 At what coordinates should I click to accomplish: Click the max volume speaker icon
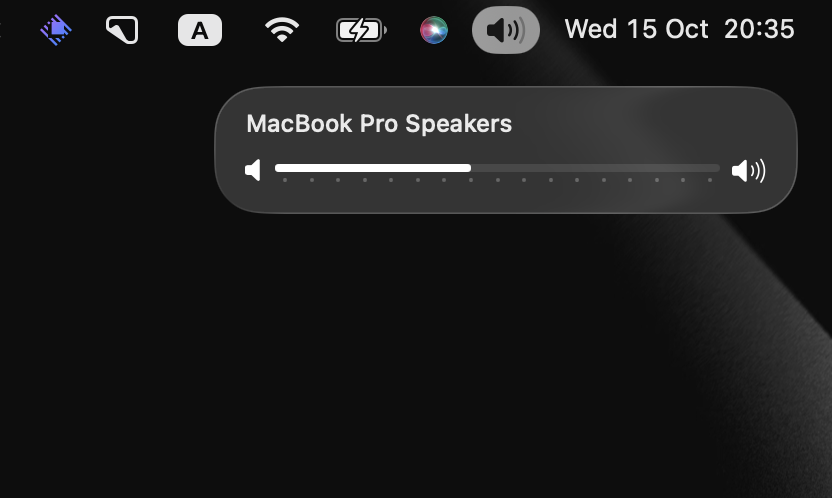pos(748,171)
